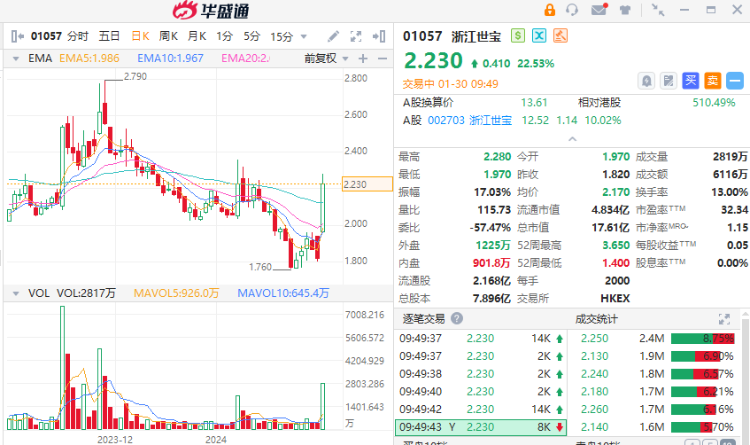Click the 2.250 price statistics row
The image size is (750, 445).
[x=655, y=338]
